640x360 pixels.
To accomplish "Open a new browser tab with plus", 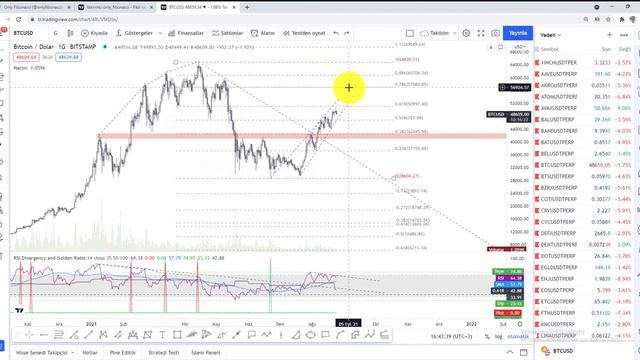I will pyautogui.click(x=247, y=7).
